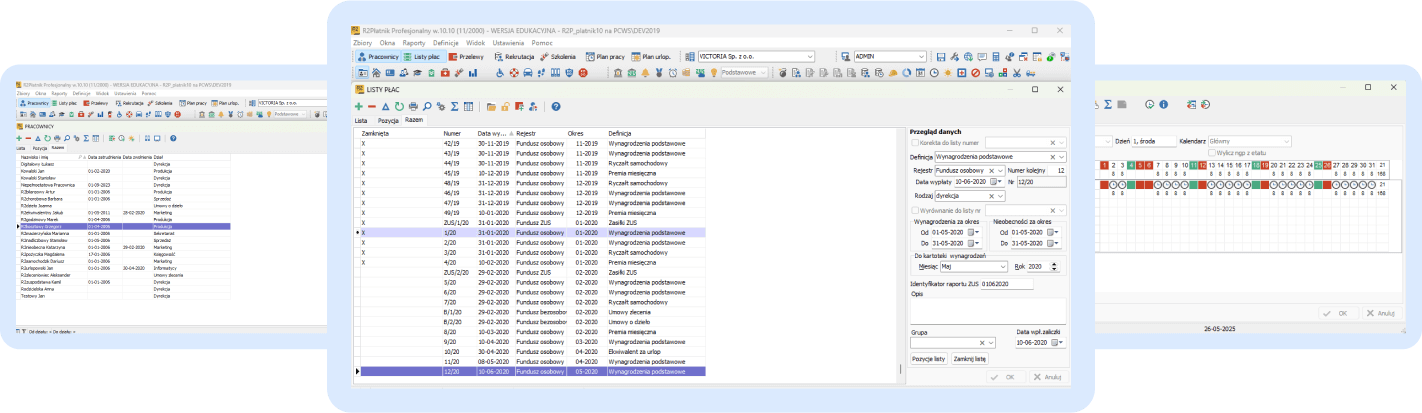This screenshot has height=413, width=1422.
Task: Open help via blue question mark icon
Action: [x=556, y=106]
